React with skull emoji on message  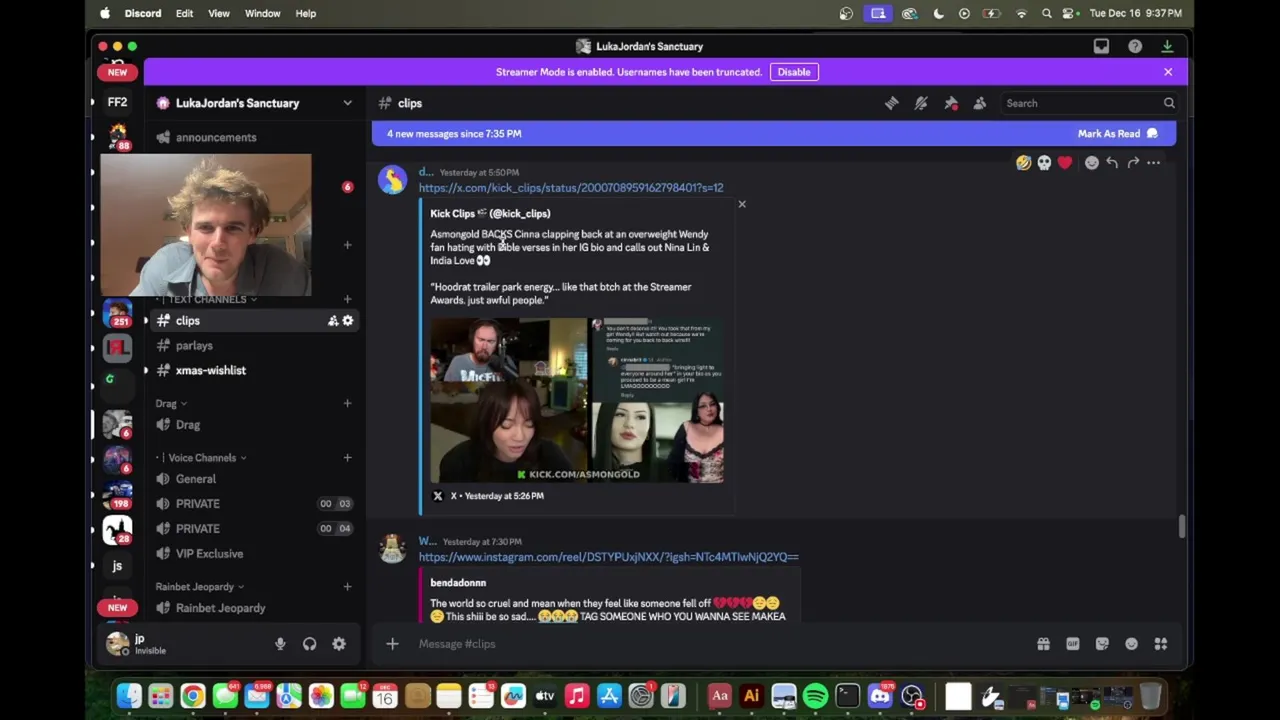pyautogui.click(x=1044, y=163)
